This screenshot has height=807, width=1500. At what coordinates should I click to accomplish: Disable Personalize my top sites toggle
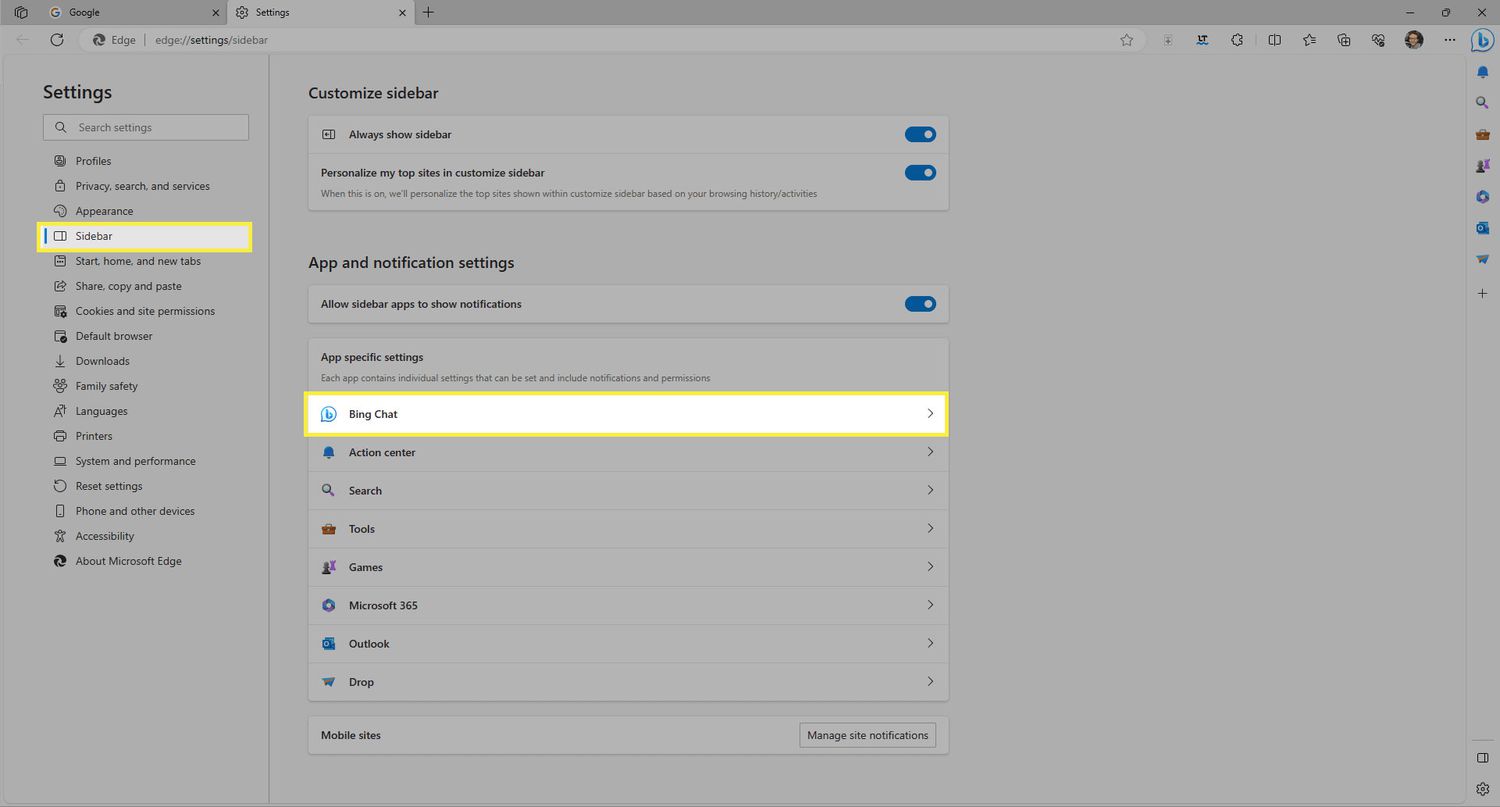[x=920, y=172]
